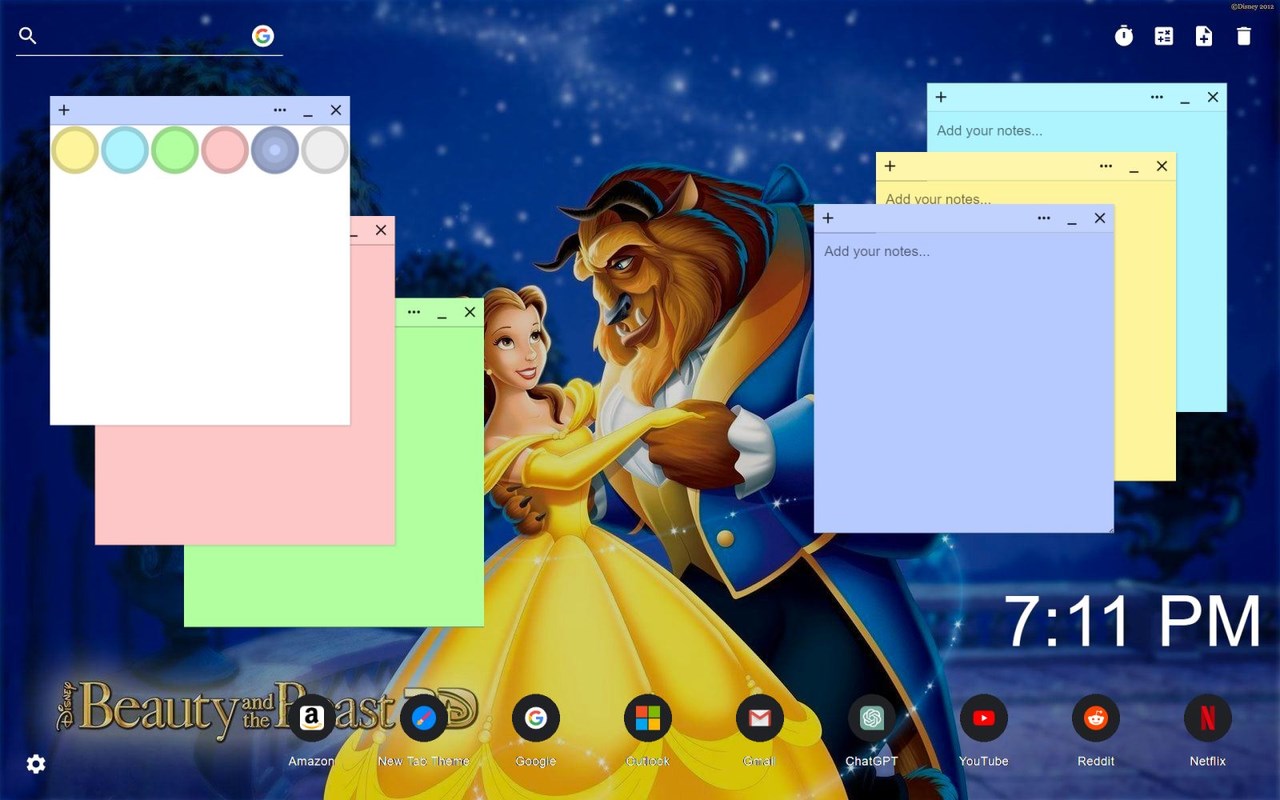Close the green sticky note

coord(470,312)
